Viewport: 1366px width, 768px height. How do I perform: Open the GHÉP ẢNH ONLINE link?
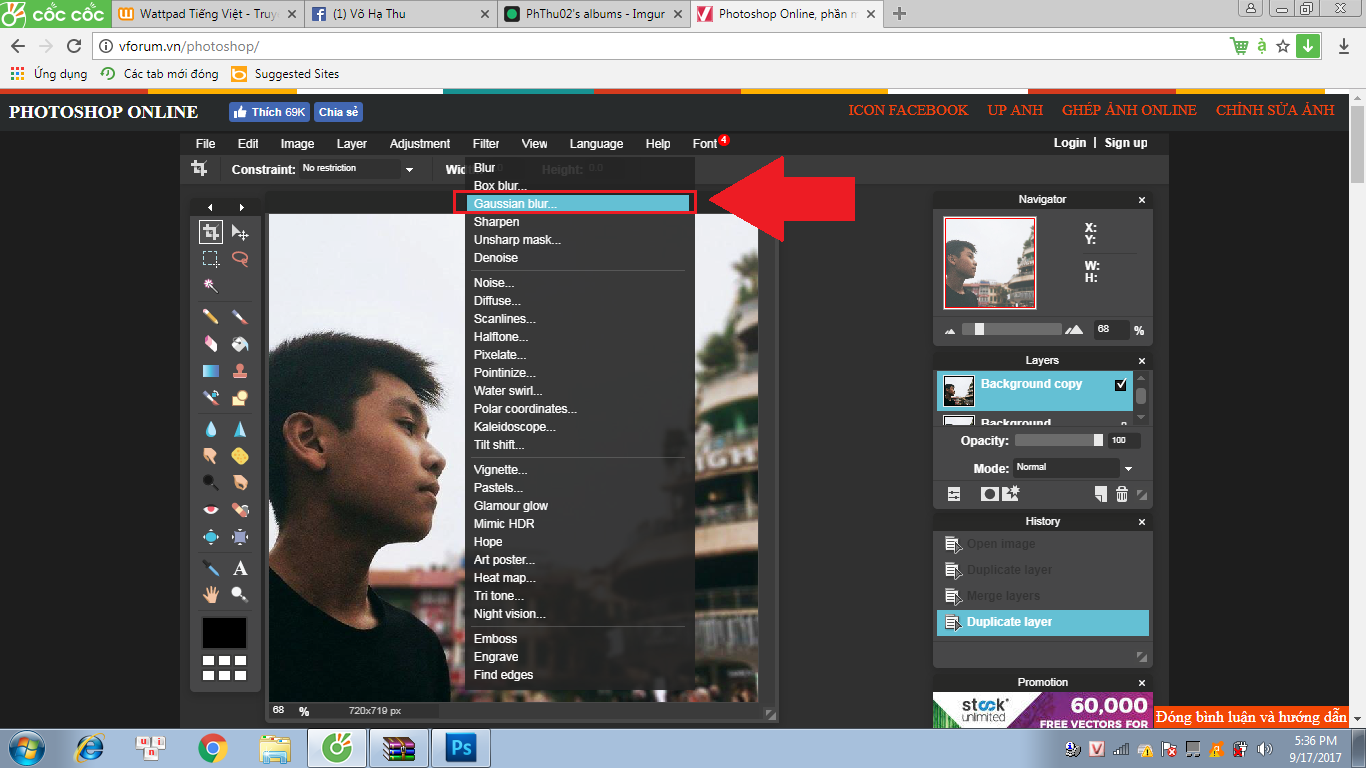(1129, 110)
